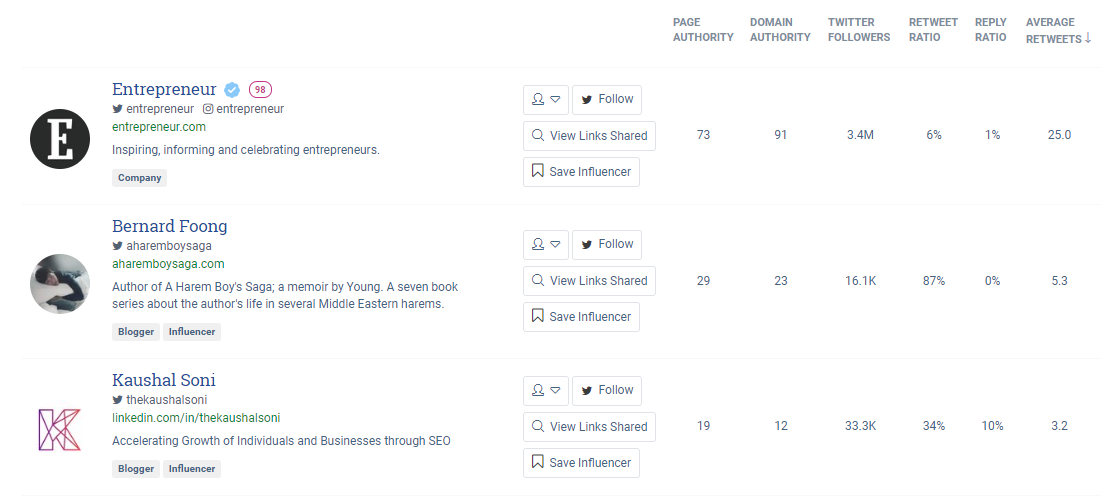Click the Company tag under Entrepreneur

coord(140,178)
